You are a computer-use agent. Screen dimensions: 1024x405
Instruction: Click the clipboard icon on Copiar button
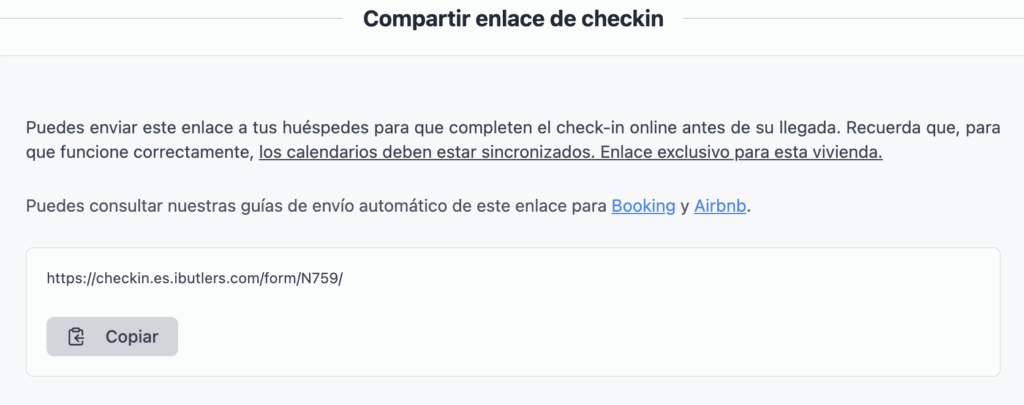[x=76, y=336]
